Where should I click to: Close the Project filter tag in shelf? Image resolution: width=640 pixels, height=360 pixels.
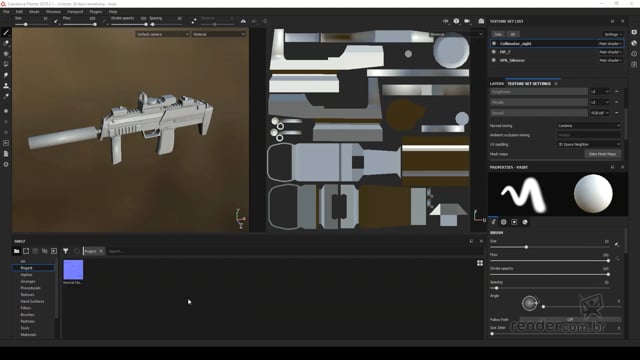[x=101, y=251]
